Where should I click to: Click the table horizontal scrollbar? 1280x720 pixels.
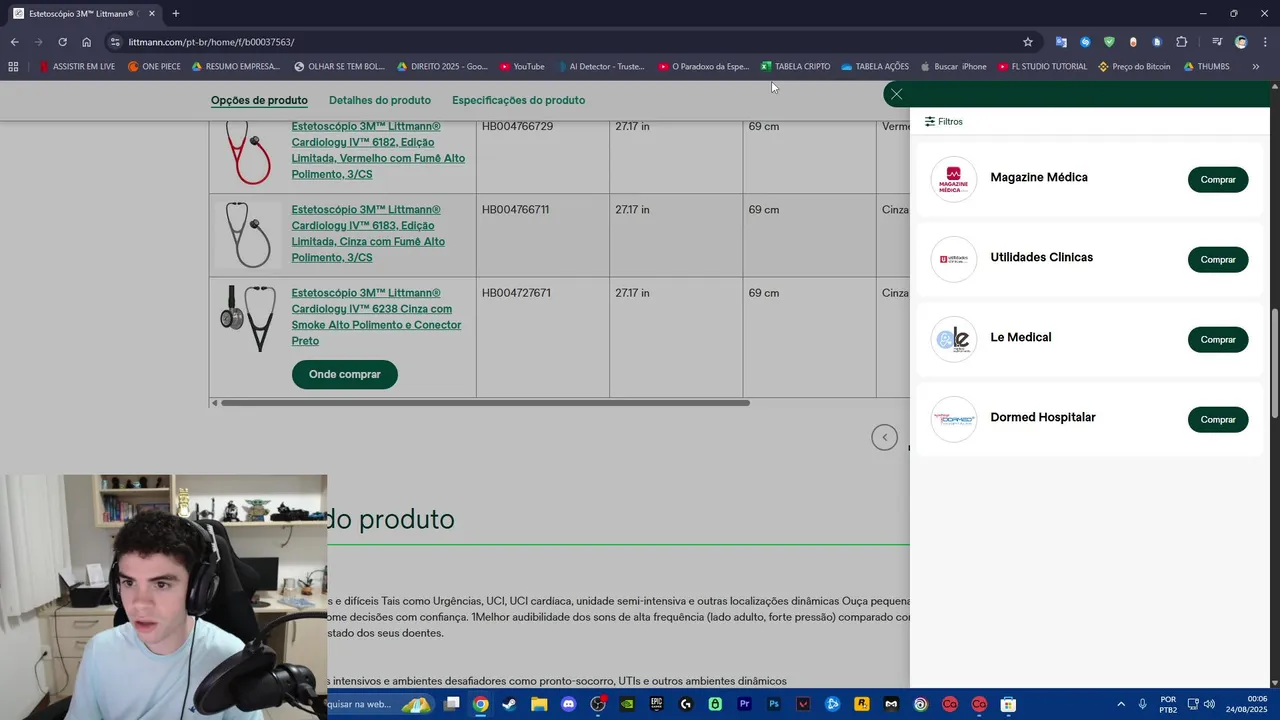[x=485, y=403]
